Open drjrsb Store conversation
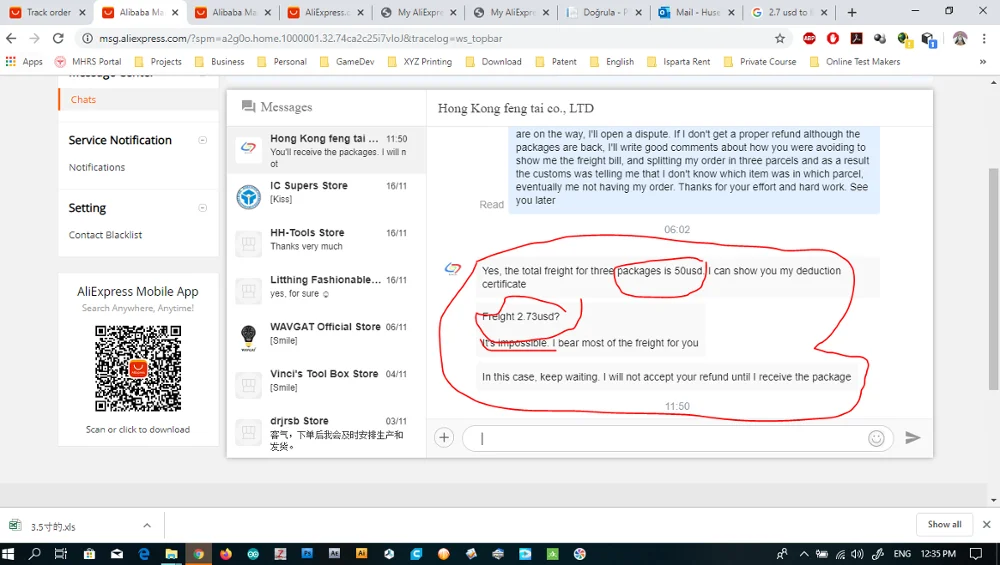 tap(327, 433)
